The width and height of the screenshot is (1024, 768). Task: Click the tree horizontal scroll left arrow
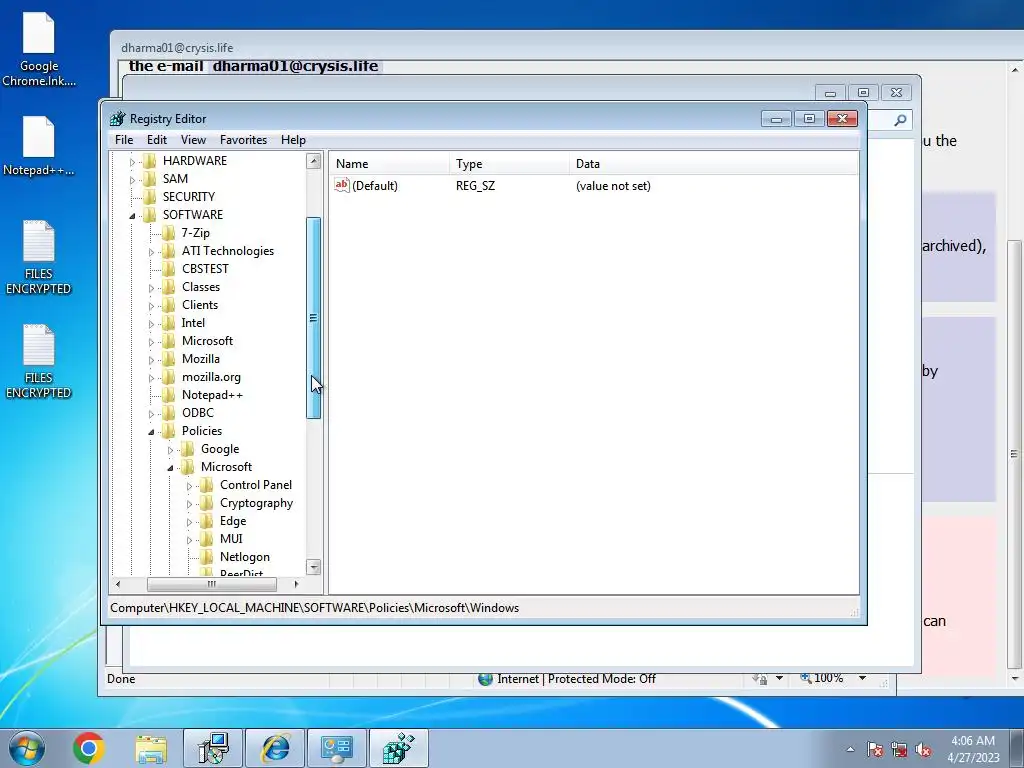tap(118, 584)
